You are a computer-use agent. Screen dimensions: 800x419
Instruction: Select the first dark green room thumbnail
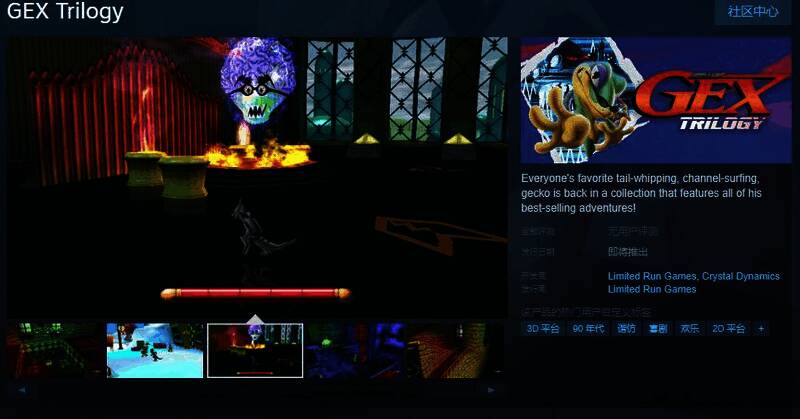coord(53,350)
